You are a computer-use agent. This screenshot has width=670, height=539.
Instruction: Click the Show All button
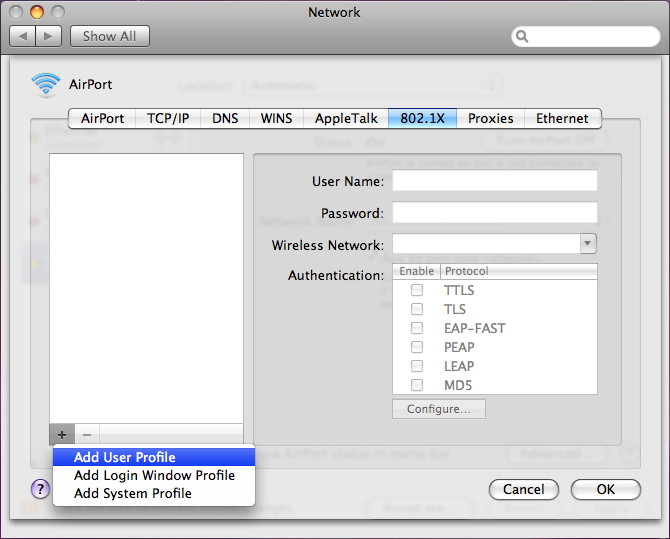110,36
